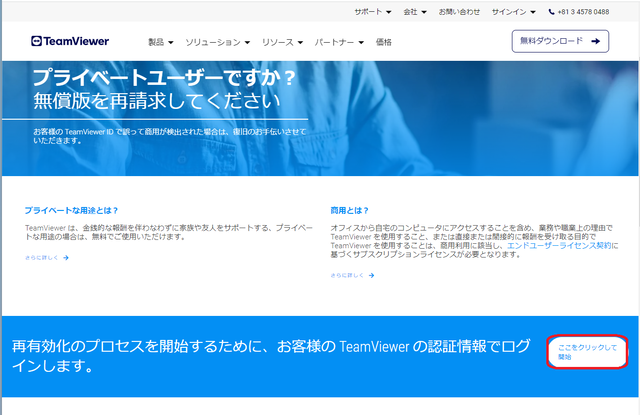Open the エンドユーザーライセンス契約 link
Image resolution: width=640 pixels, height=415 pixels.
coord(559,246)
